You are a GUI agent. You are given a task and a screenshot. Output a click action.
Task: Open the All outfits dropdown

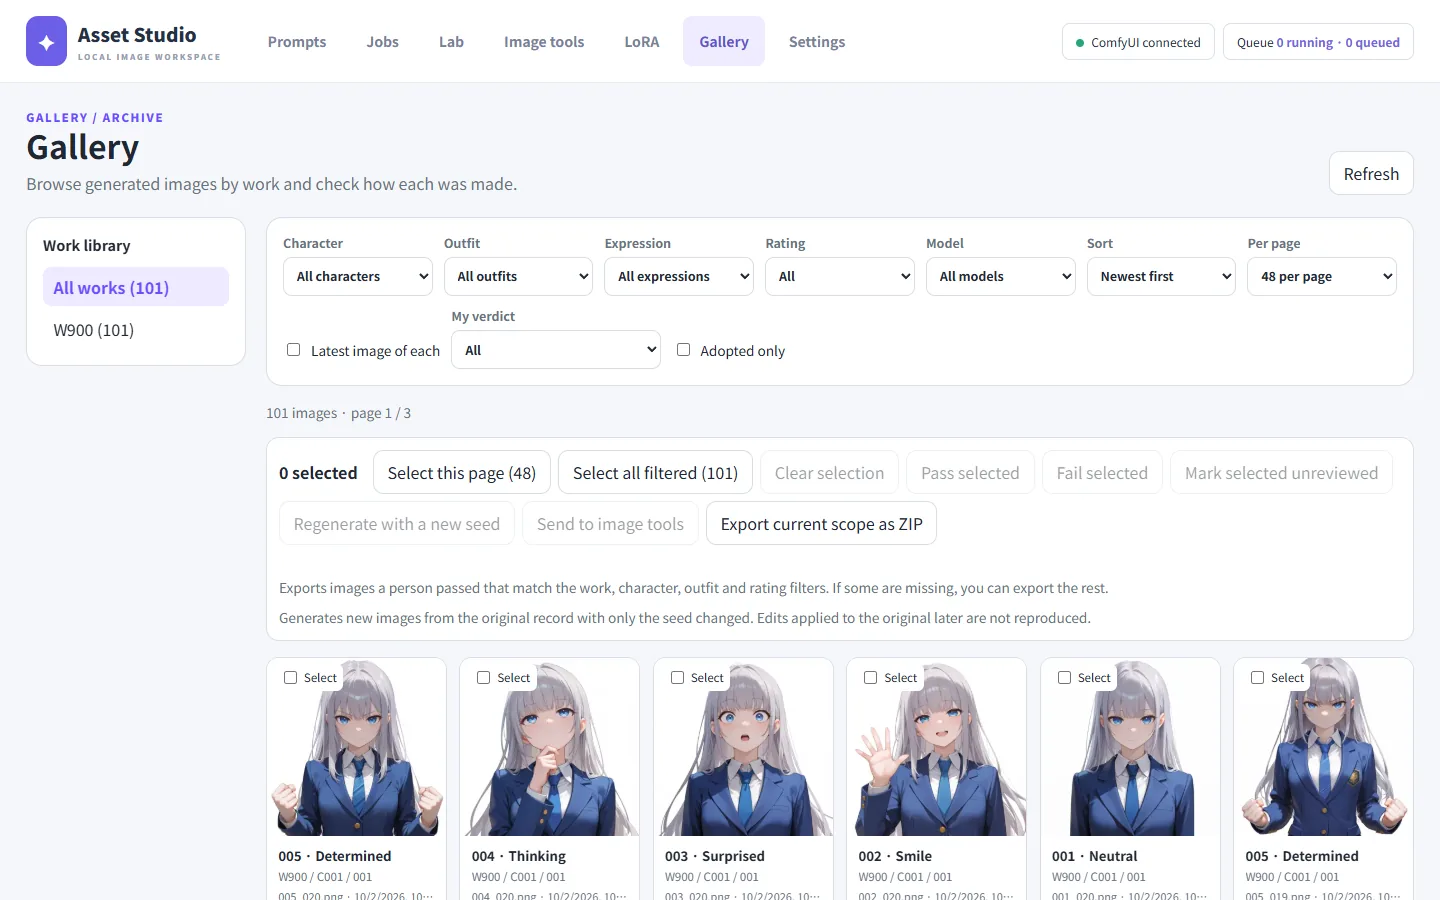(x=518, y=276)
